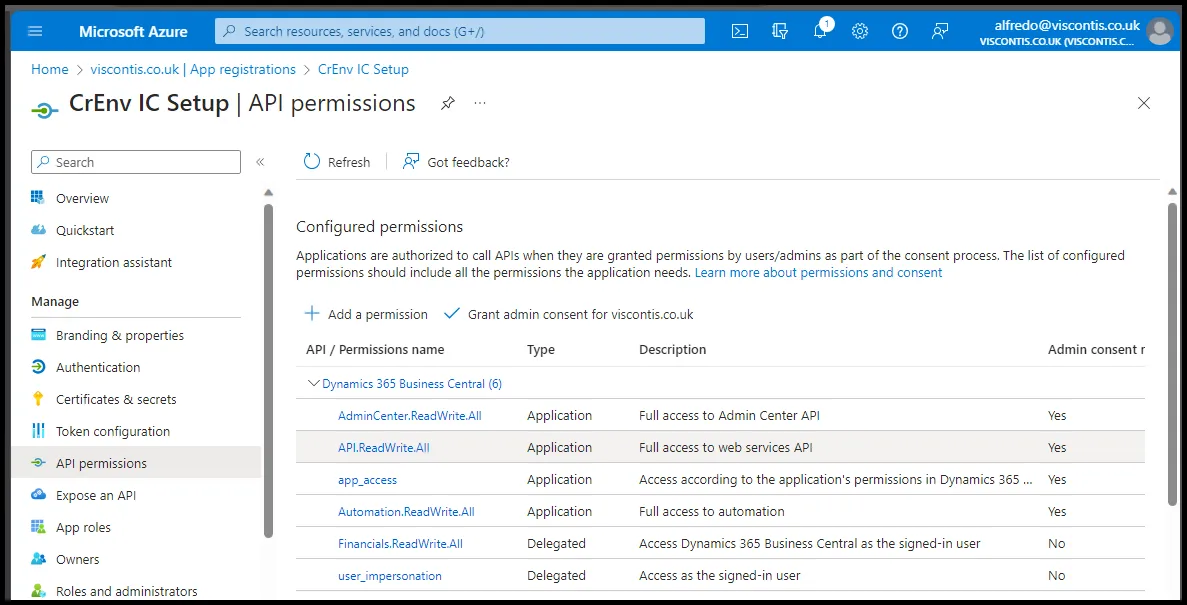Pin the API permissions blade
The height and width of the screenshot is (605, 1187).
pyautogui.click(x=448, y=104)
